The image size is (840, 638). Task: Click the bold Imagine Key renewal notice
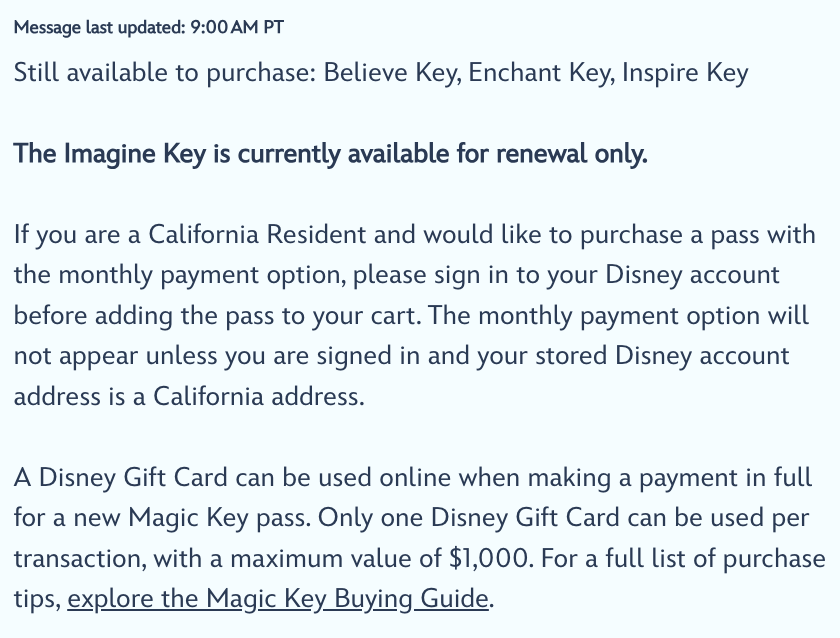[x=331, y=154]
